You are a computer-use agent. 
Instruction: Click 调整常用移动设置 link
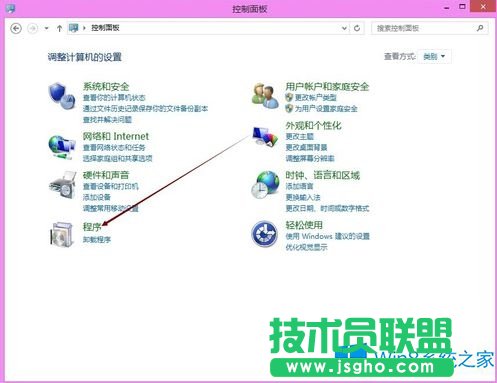(110, 208)
